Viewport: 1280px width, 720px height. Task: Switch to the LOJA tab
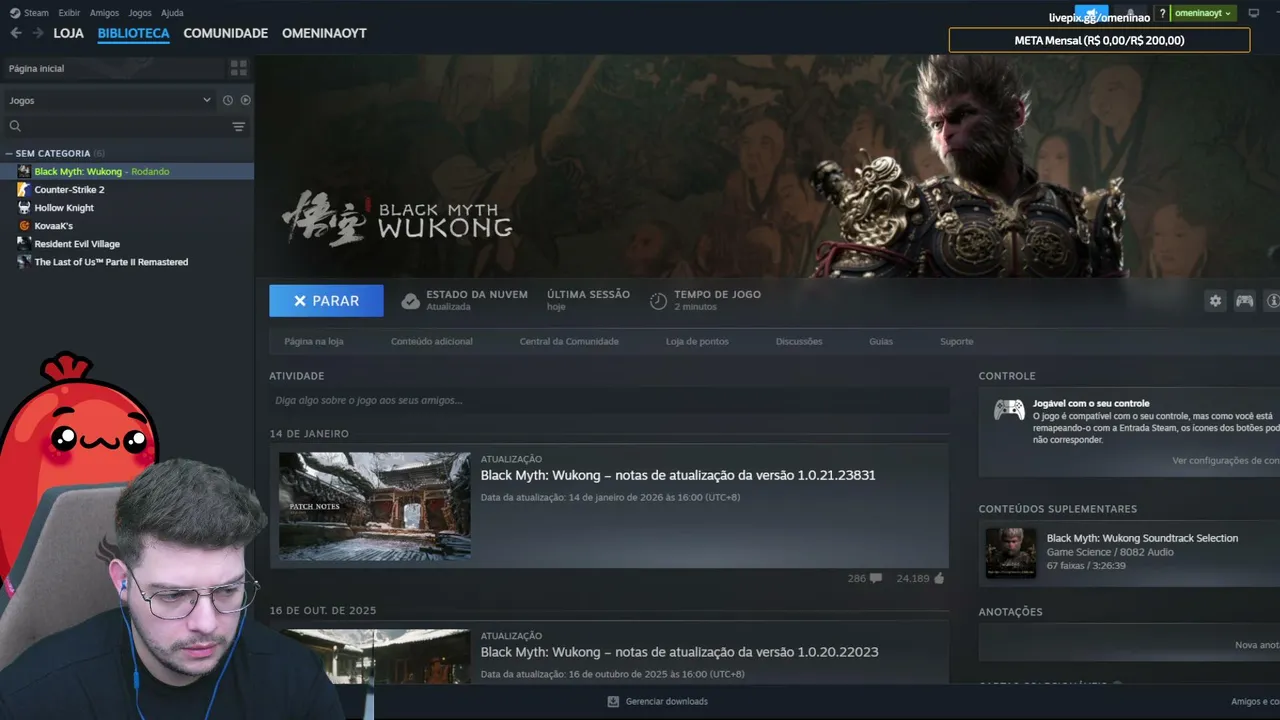tap(69, 33)
